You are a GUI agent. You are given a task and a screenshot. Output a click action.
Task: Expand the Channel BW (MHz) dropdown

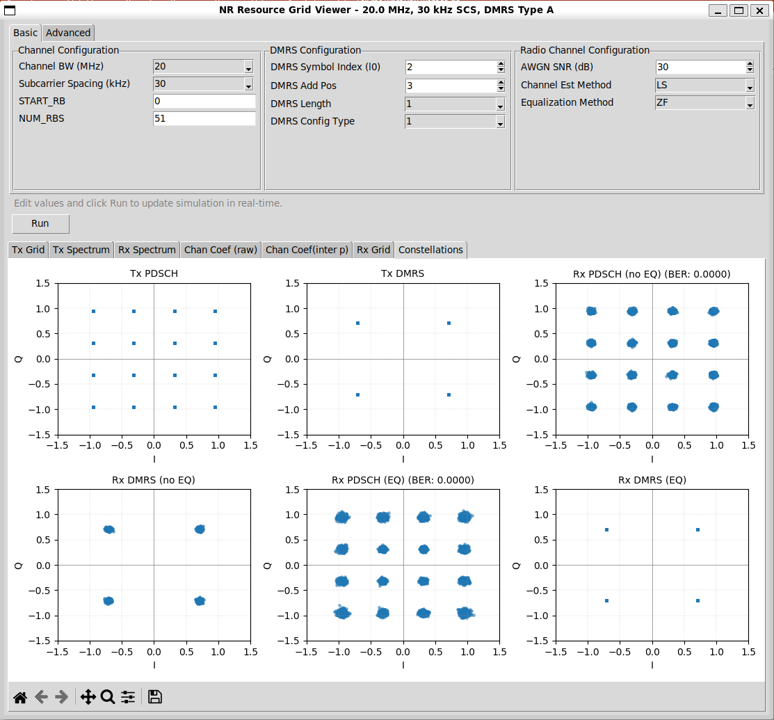[x=248, y=68]
